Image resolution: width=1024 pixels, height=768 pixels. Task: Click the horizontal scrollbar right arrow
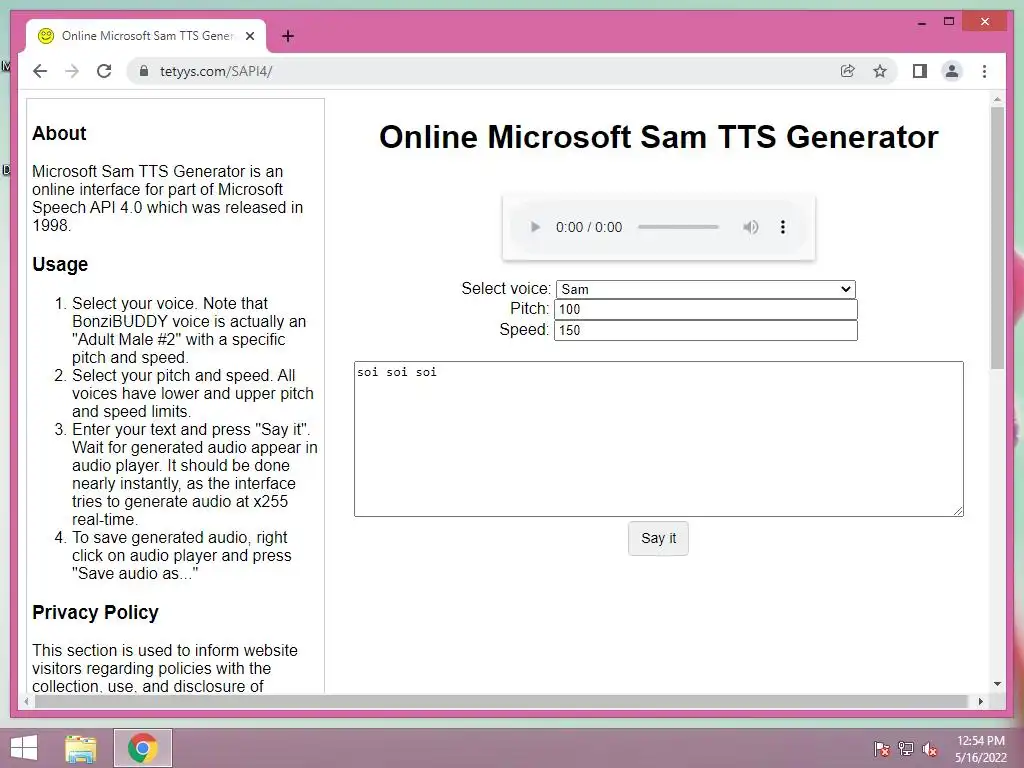pyautogui.click(x=980, y=701)
